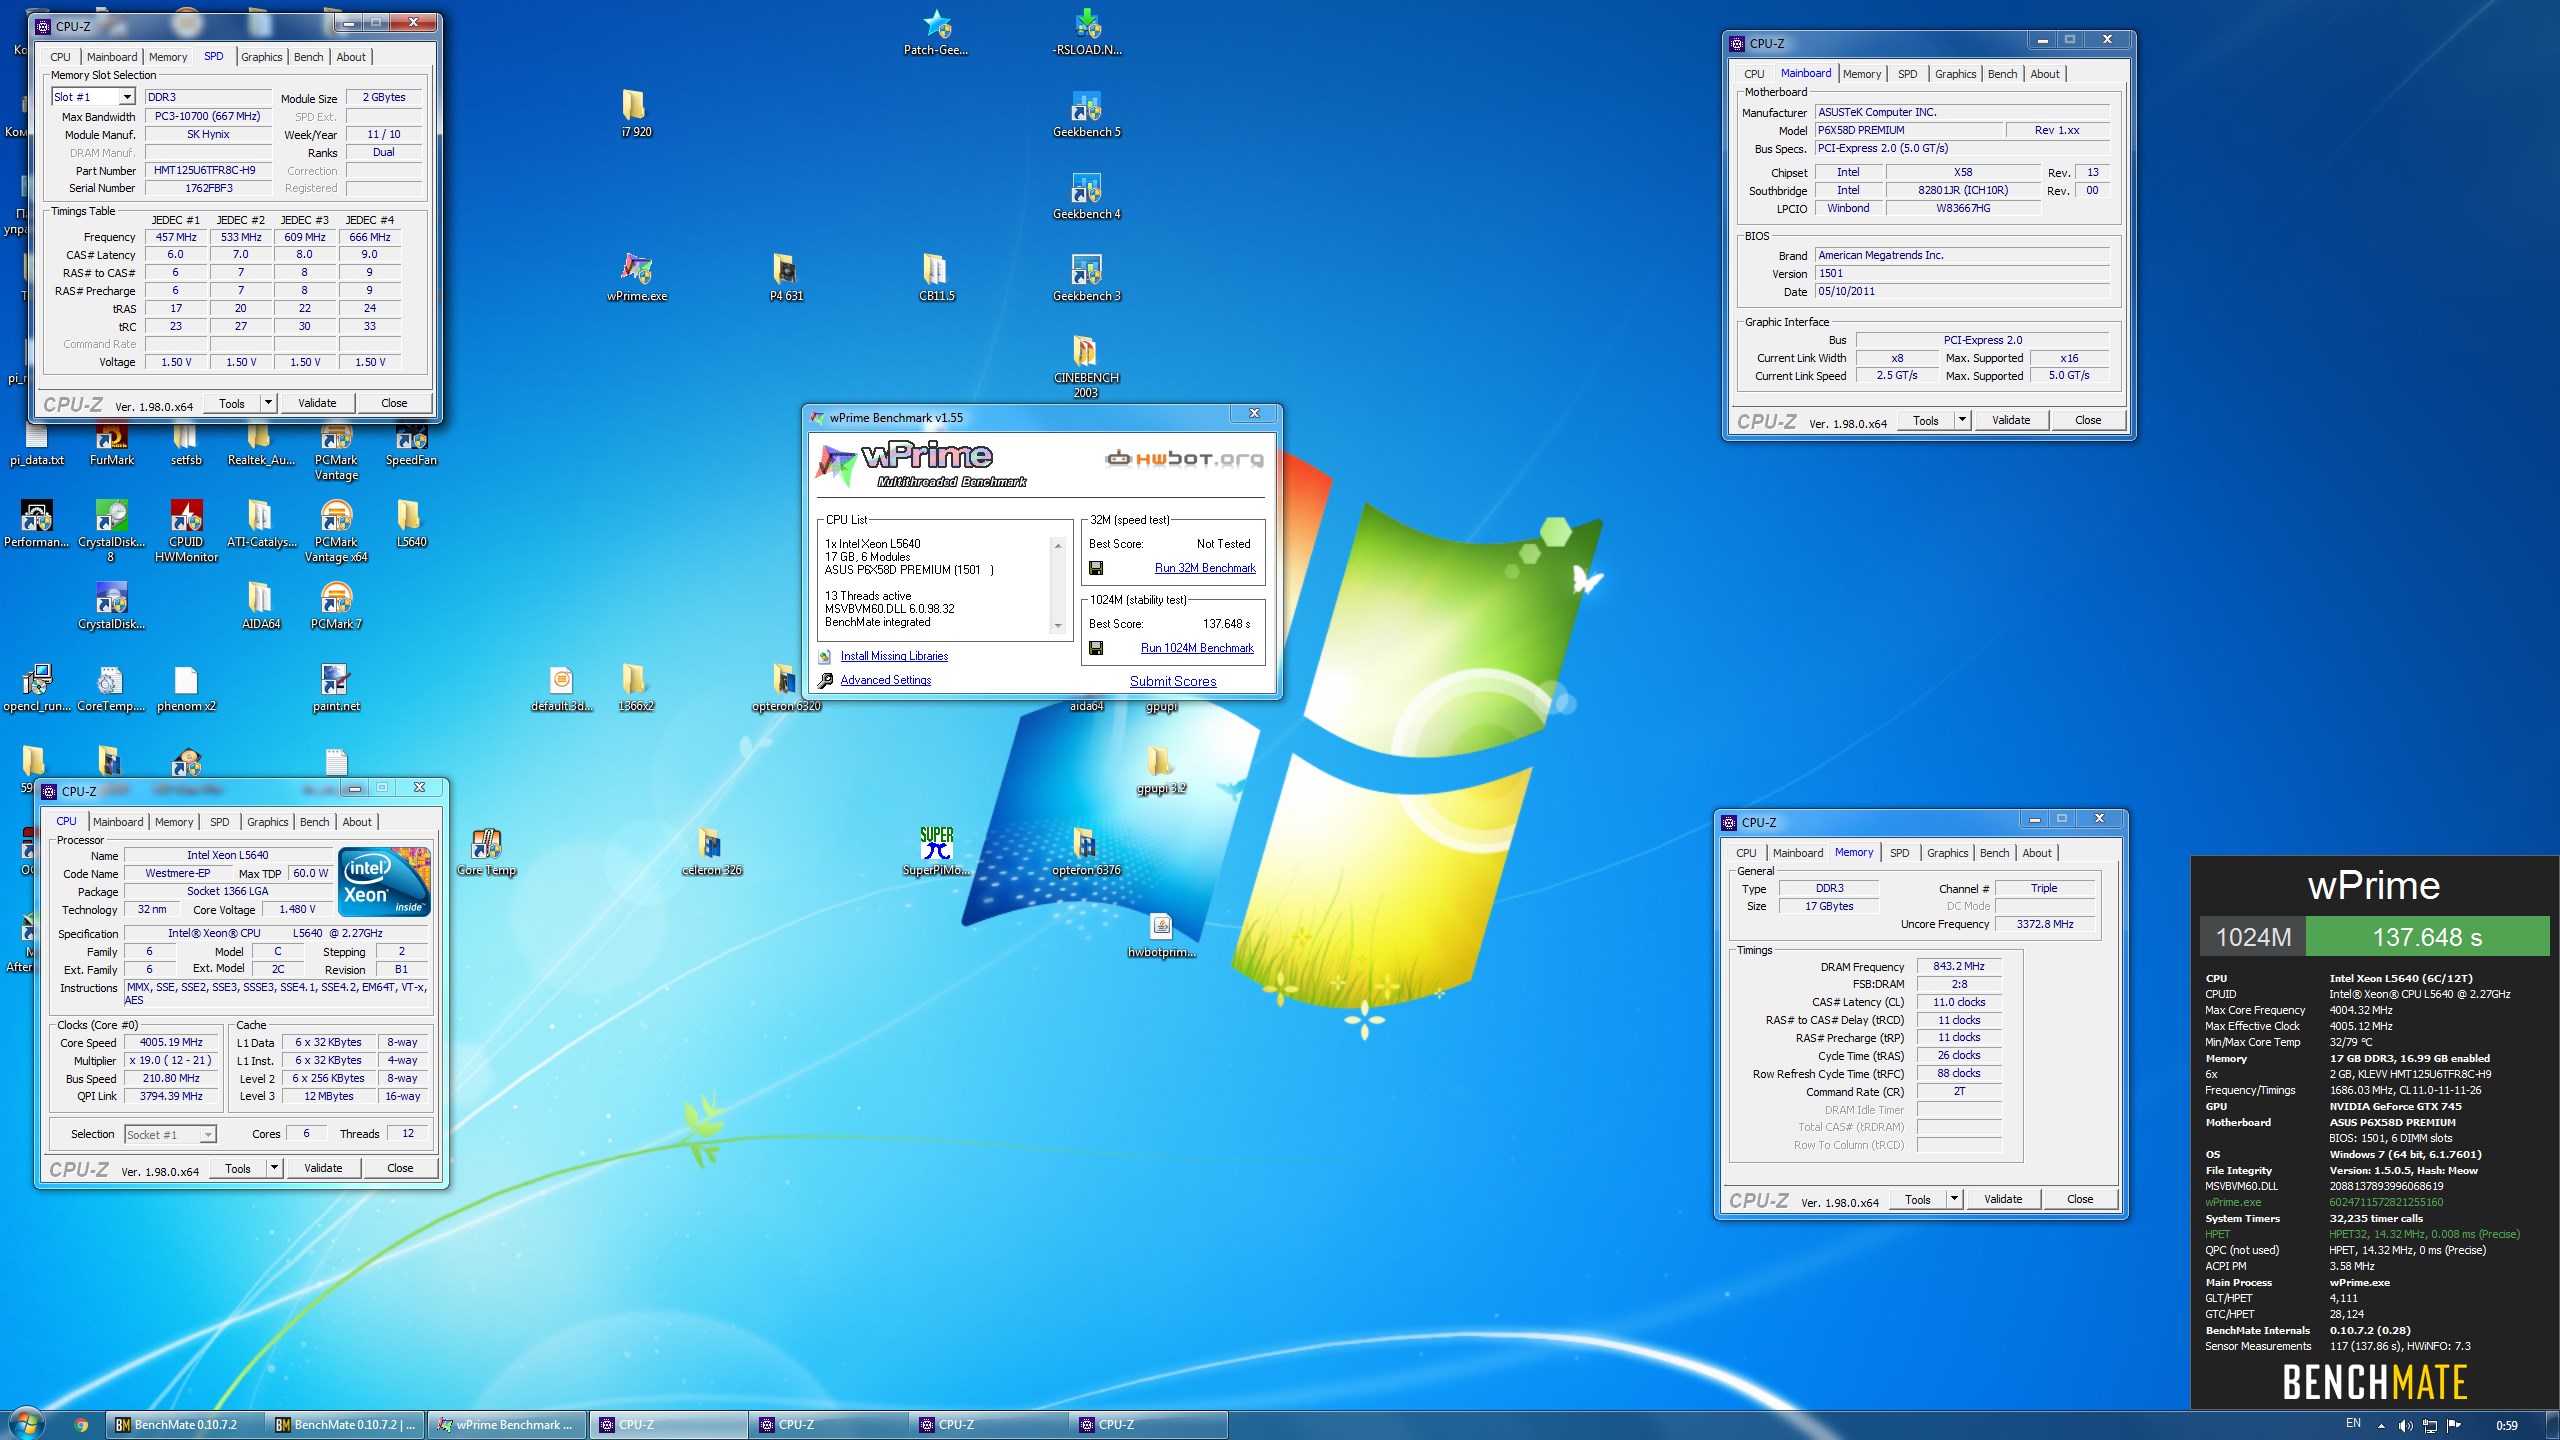Launch SuperPiMod desktop shortcut

click(936, 851)
